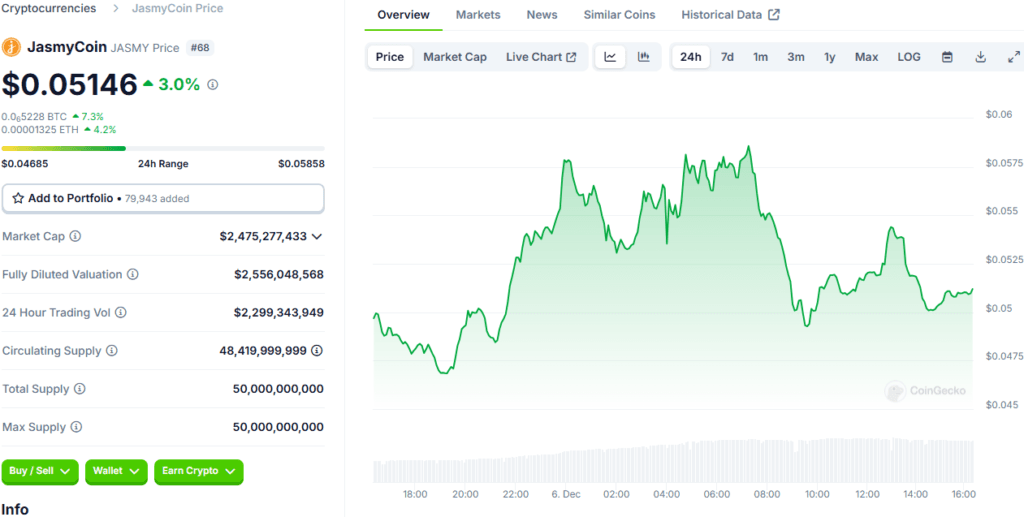Switch to News tab
1024x517 pixels.
pos(542,14)
